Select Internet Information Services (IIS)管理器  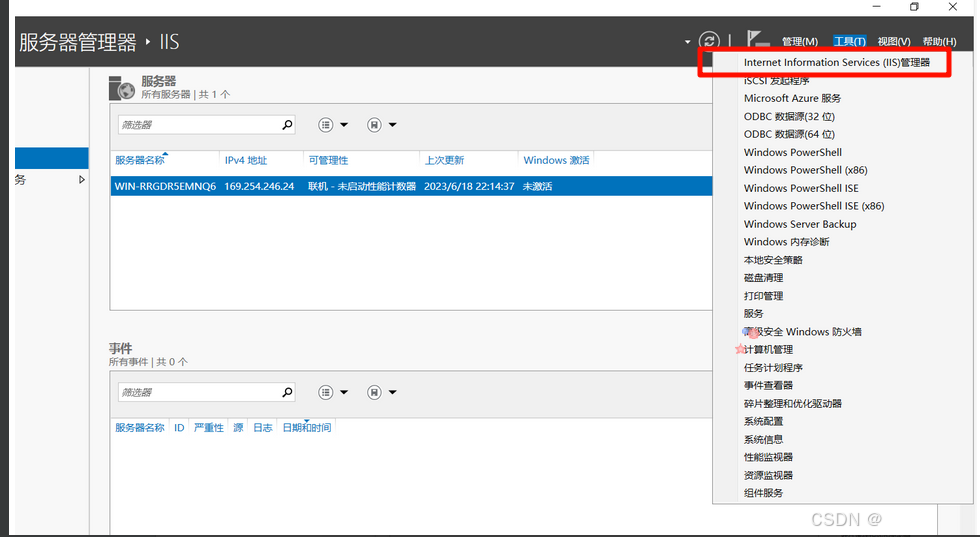[x=837, y=63]
